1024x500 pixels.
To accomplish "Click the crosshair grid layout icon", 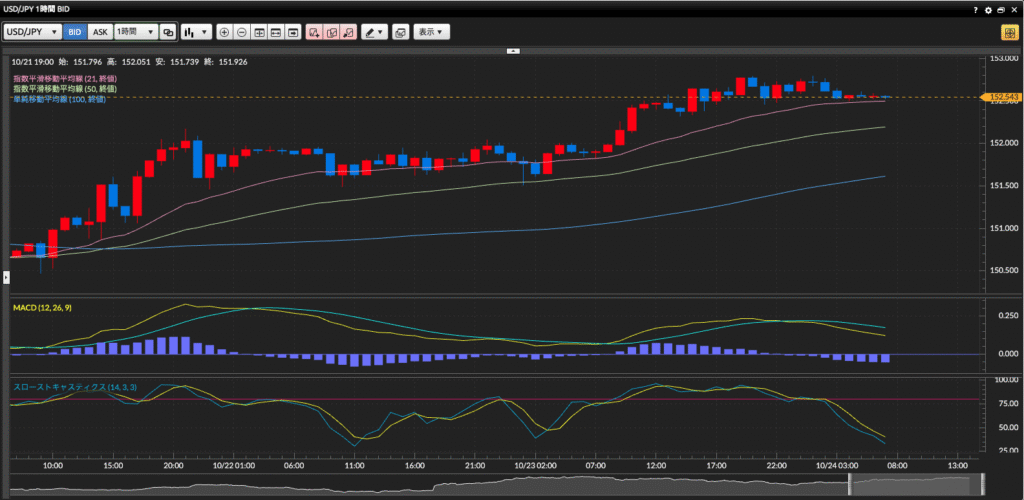I will point(259,32).
